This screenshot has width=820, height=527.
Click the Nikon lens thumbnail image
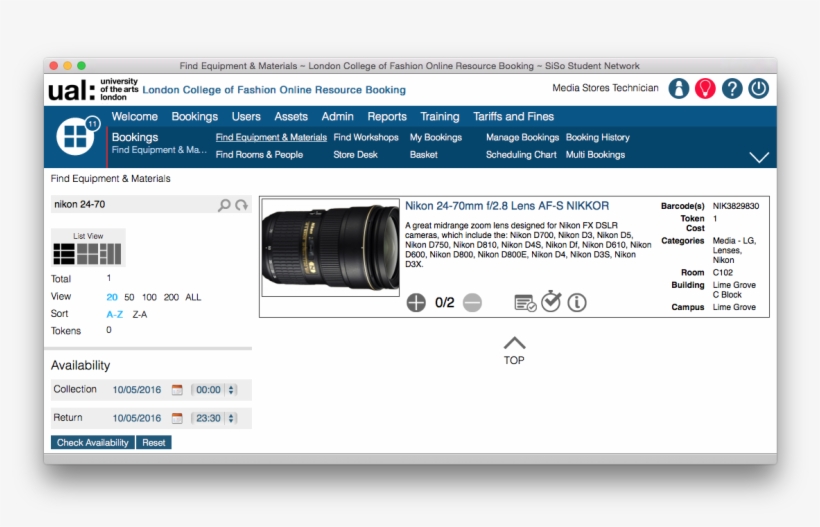click(331, 247)
